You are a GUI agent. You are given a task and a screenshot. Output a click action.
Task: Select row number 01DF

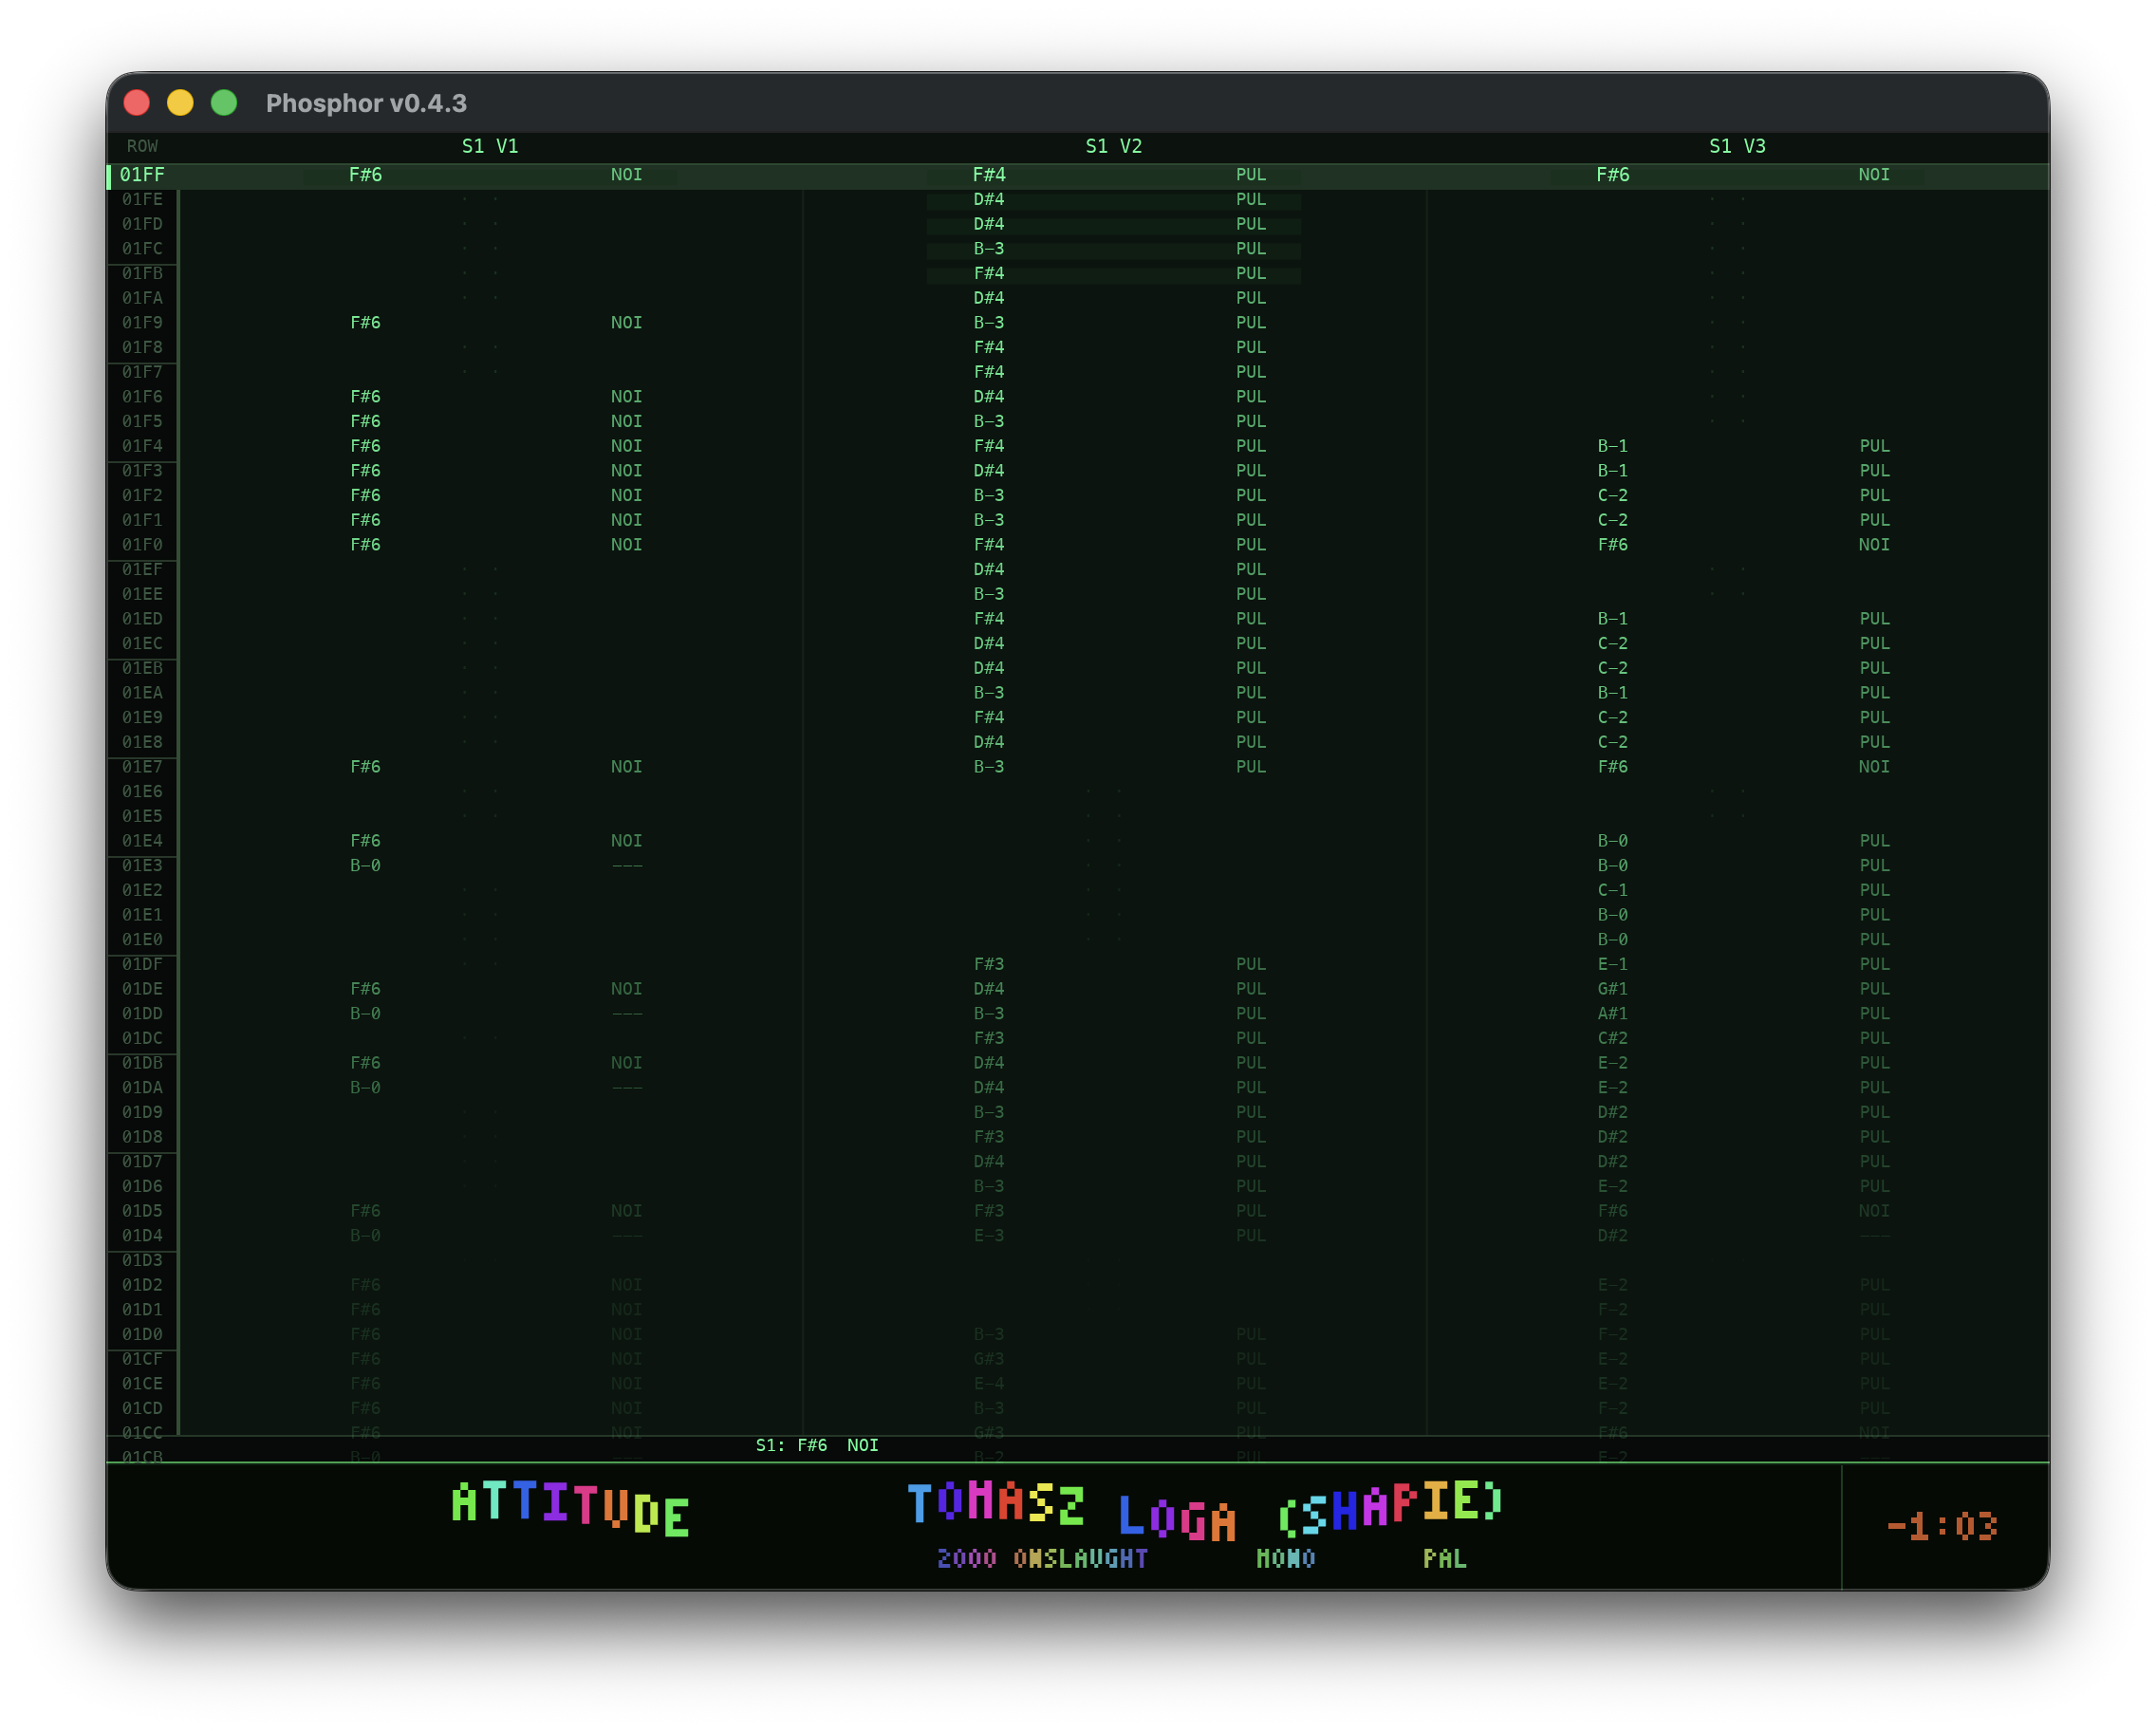(142, 964)
